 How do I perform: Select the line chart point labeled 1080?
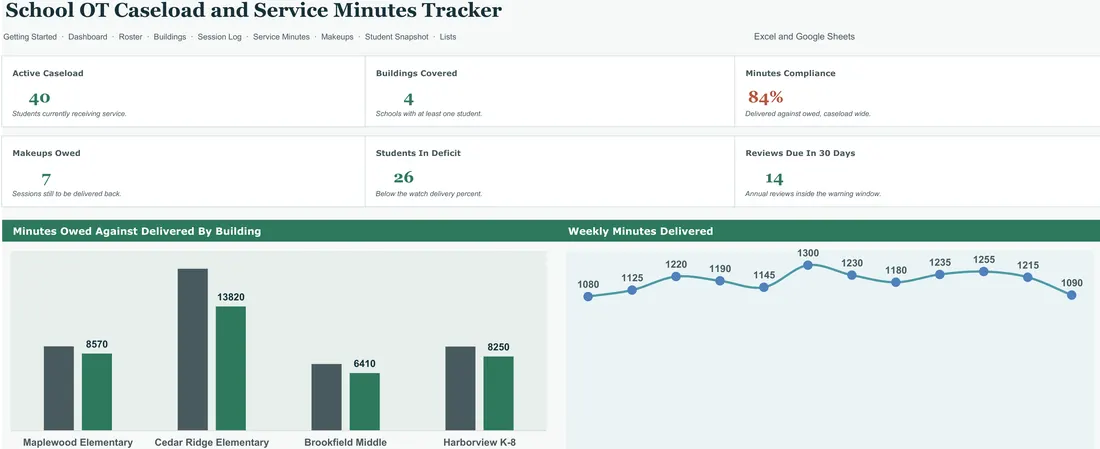click(588, 297)
